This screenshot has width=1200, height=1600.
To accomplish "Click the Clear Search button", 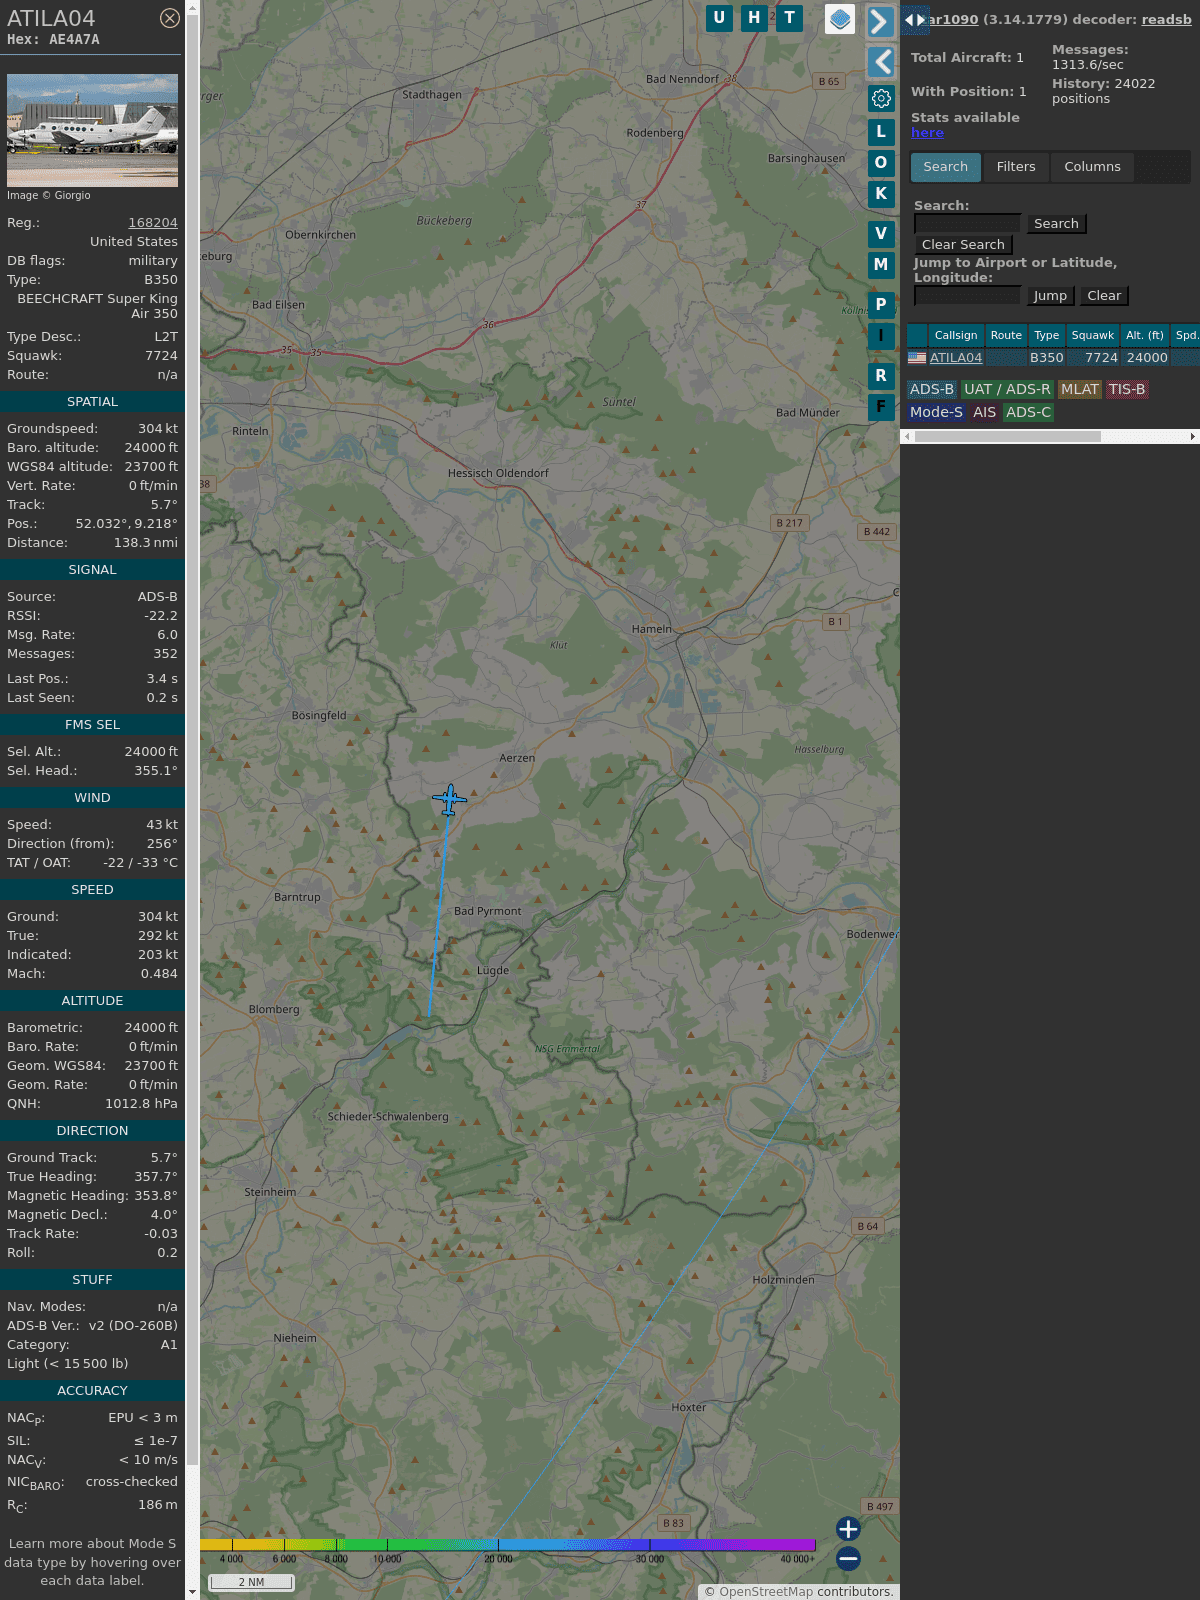I will (963, 245).
